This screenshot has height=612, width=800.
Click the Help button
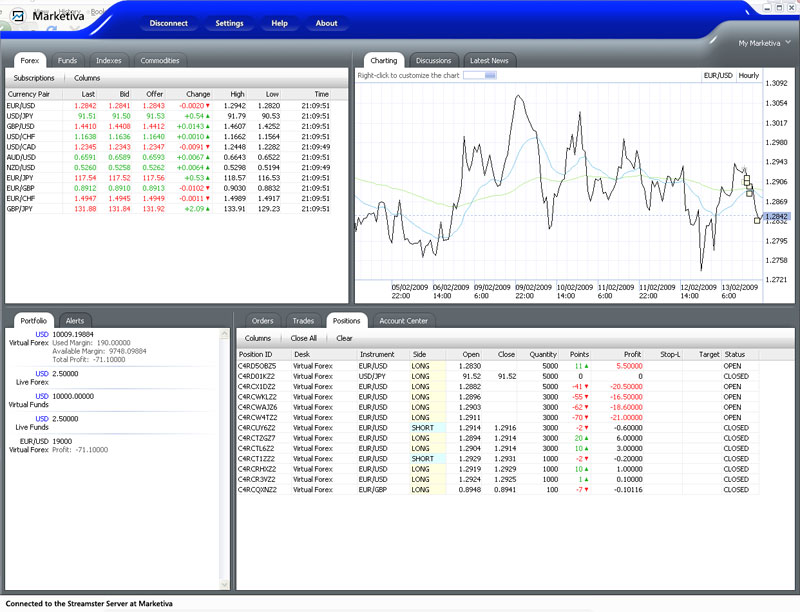pyautogui.click(x=279, y=23)
